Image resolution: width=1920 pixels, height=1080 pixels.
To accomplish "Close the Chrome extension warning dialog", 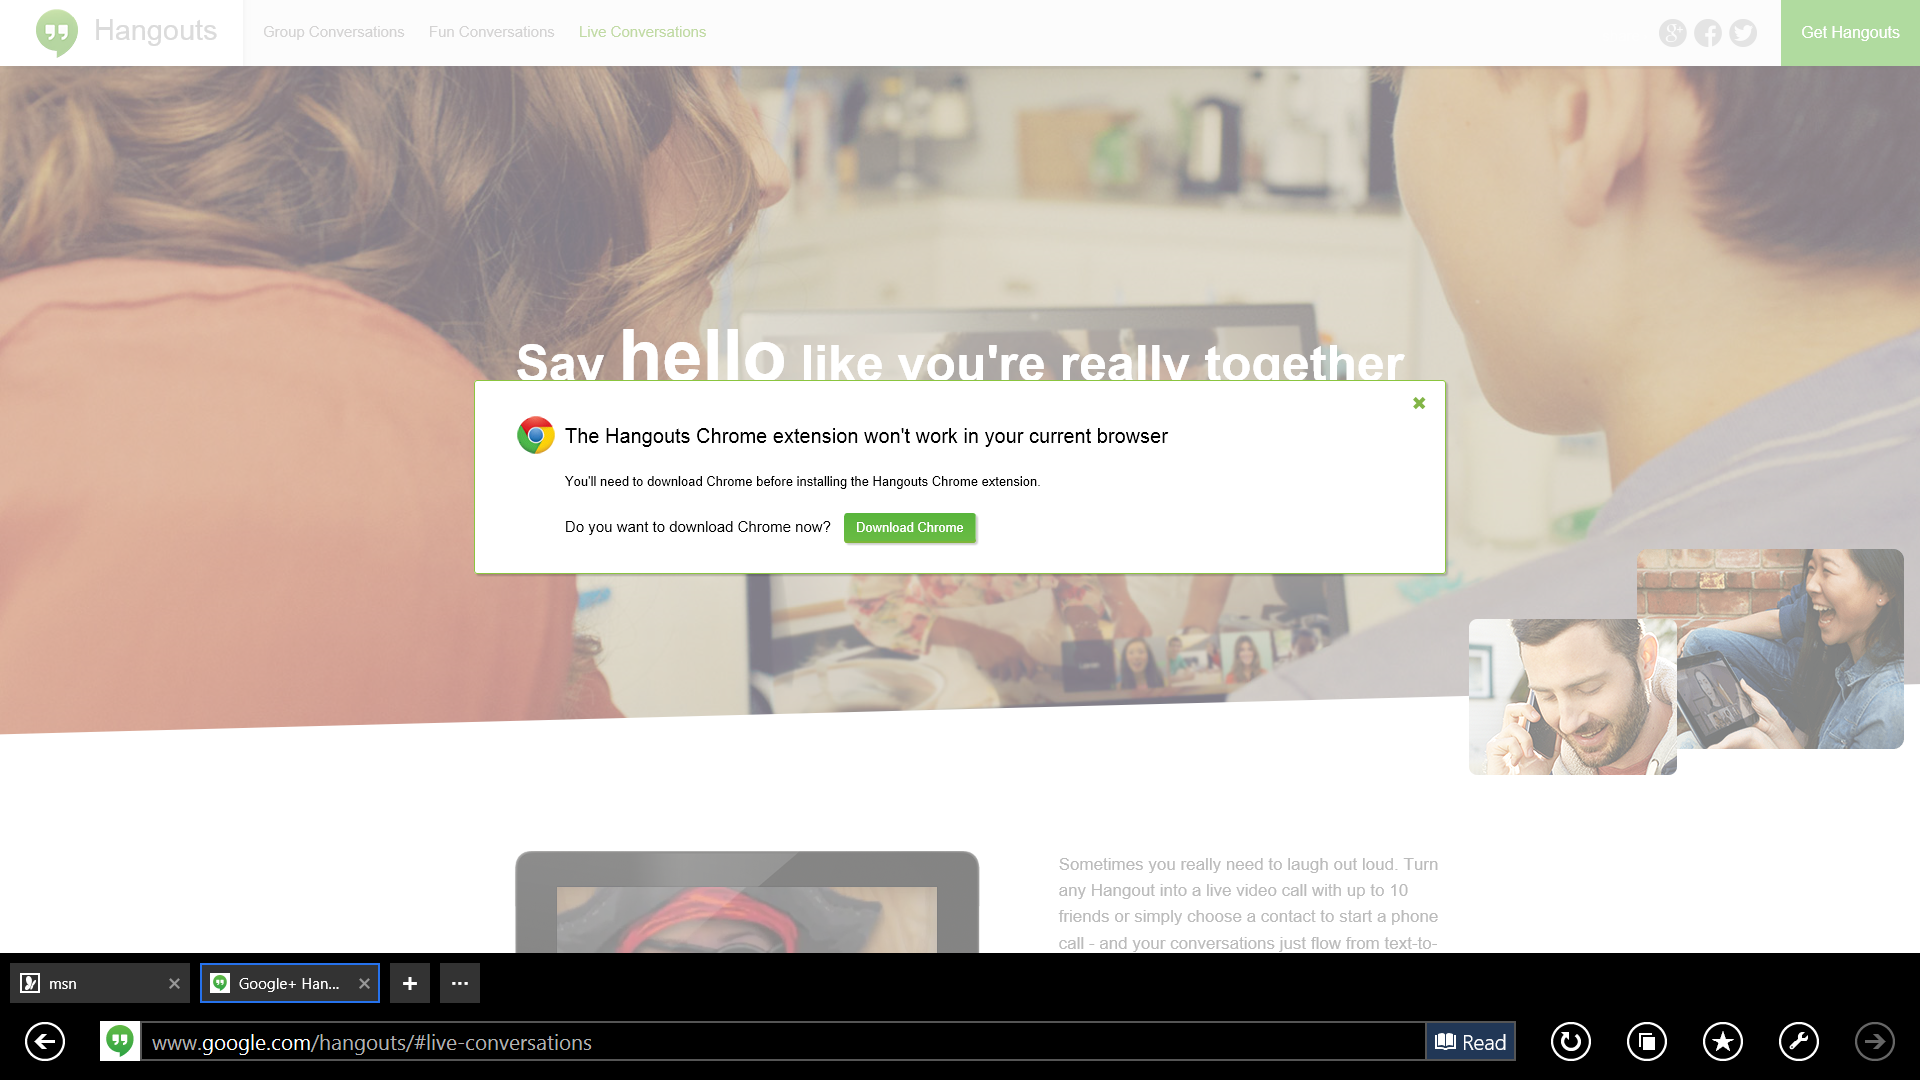I will pos(1418,402).
